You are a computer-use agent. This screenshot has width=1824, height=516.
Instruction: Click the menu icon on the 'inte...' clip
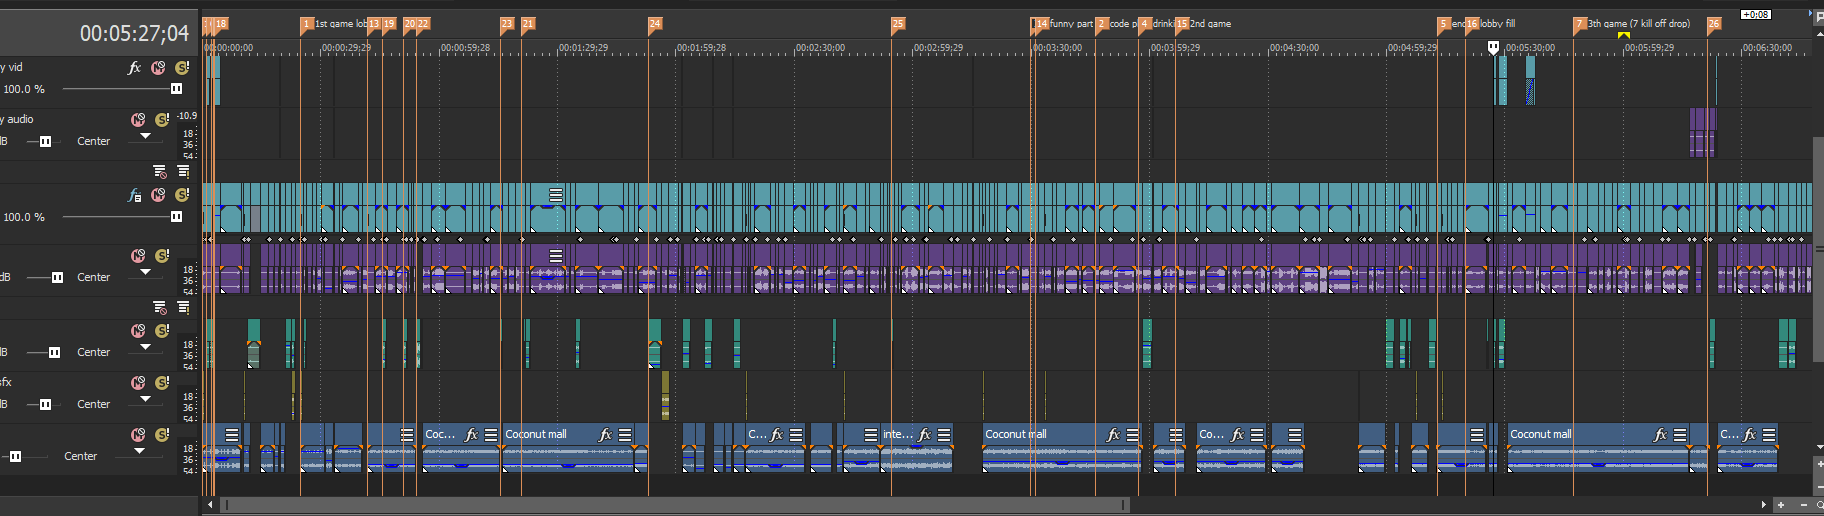coord(944,435)
